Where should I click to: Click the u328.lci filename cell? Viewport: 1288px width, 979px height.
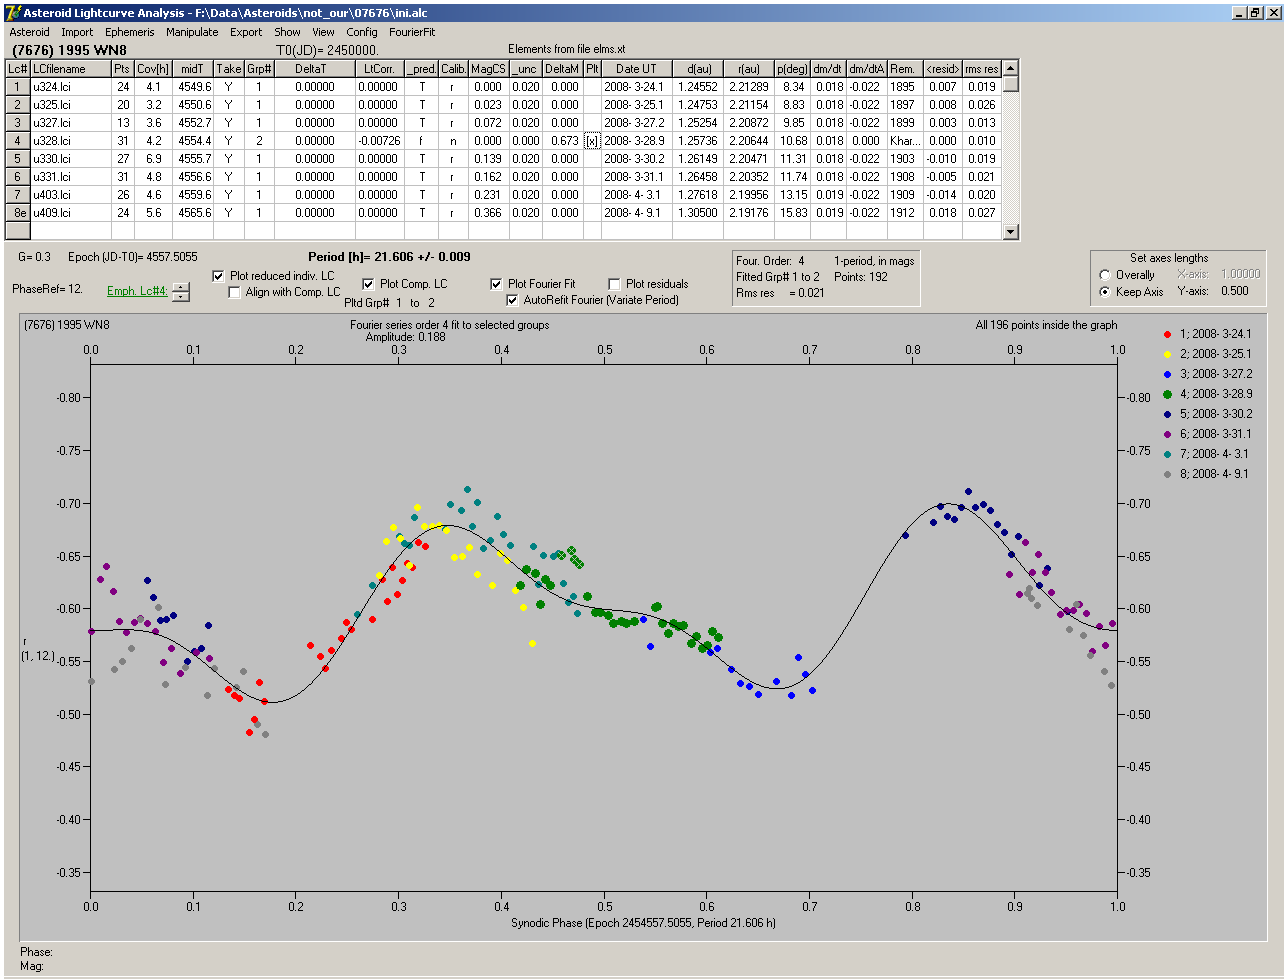click(x=69, y=141)
